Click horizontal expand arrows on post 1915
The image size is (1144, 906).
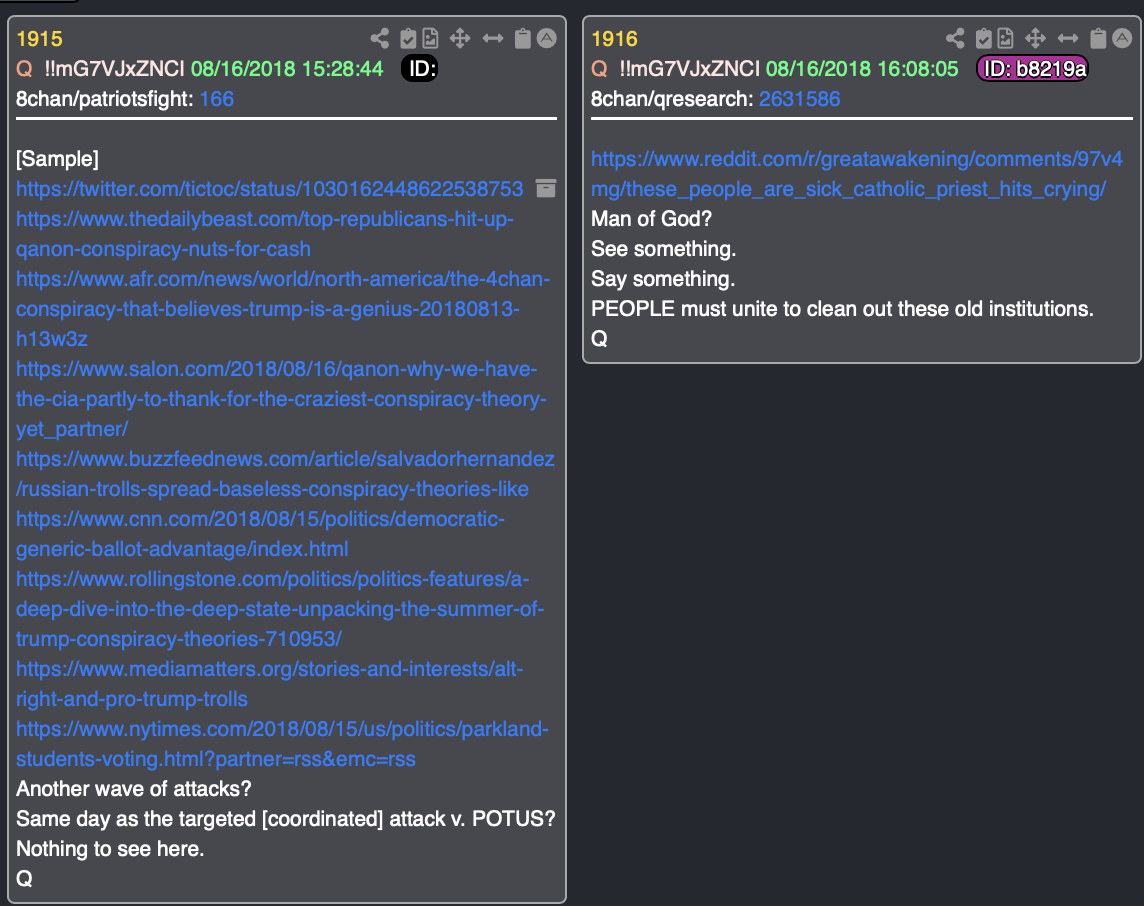(493, 38)
